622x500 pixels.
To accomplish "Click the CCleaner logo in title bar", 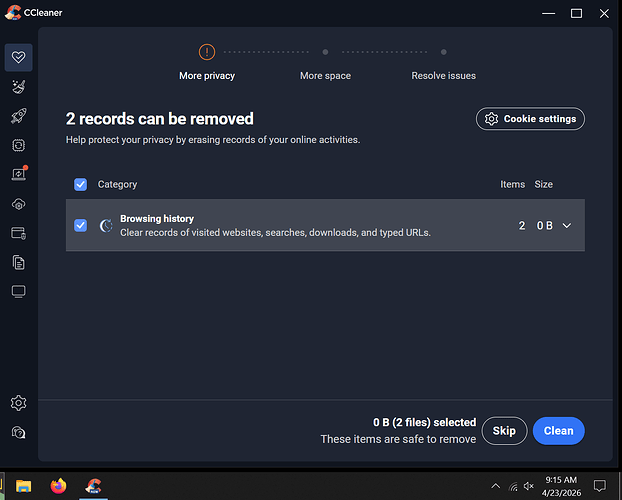I will coord(13,13).
